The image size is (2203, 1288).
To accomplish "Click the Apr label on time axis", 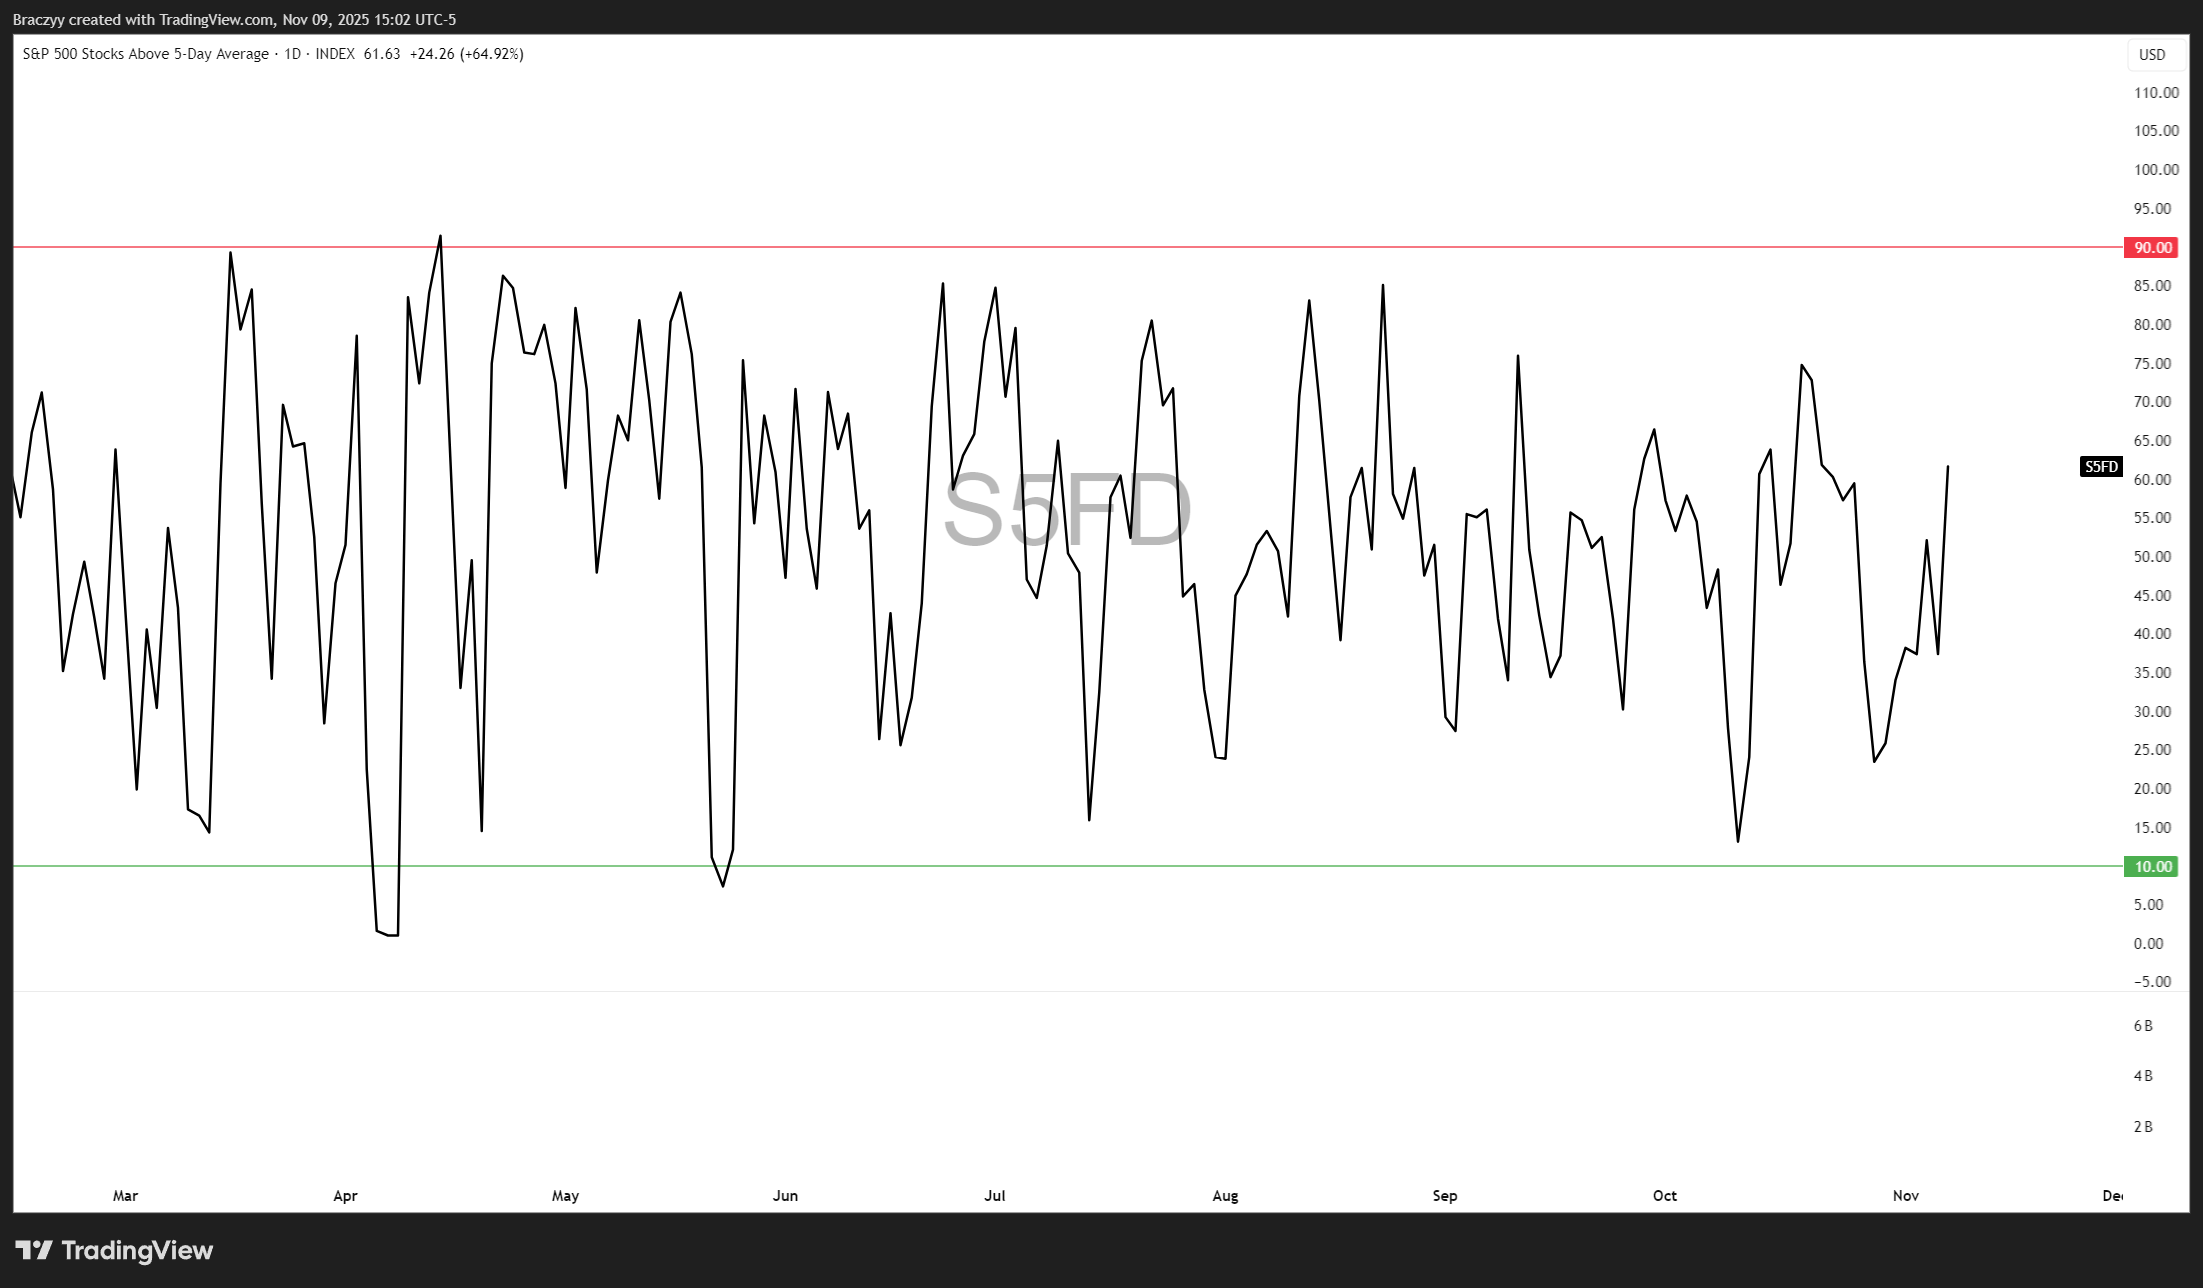I will point(345,1196).
